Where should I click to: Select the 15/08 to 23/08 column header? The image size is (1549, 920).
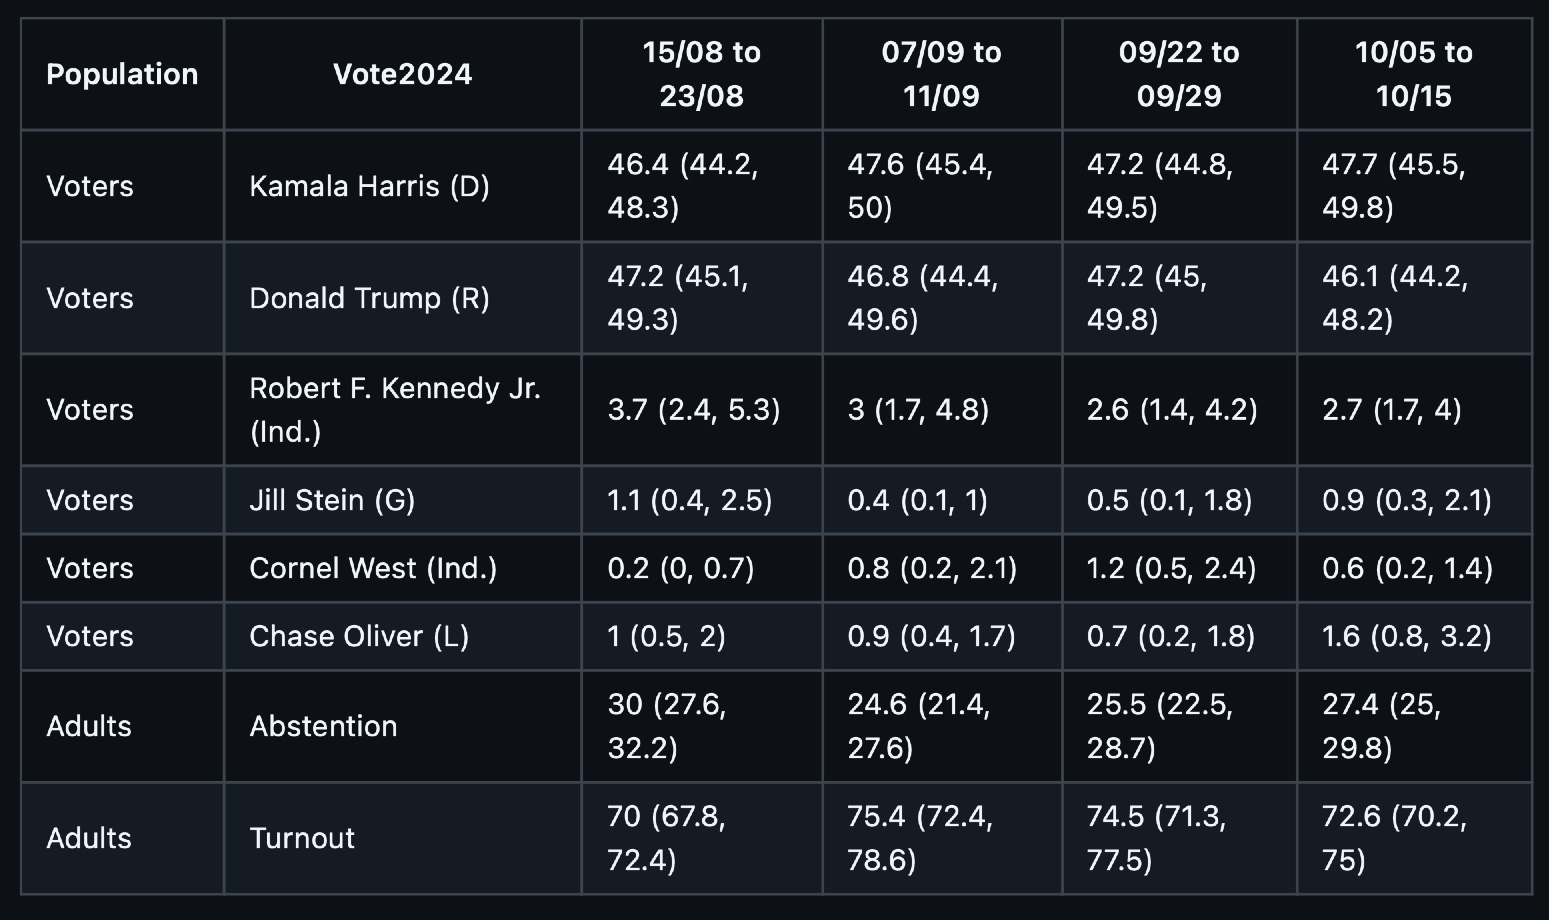701,74
